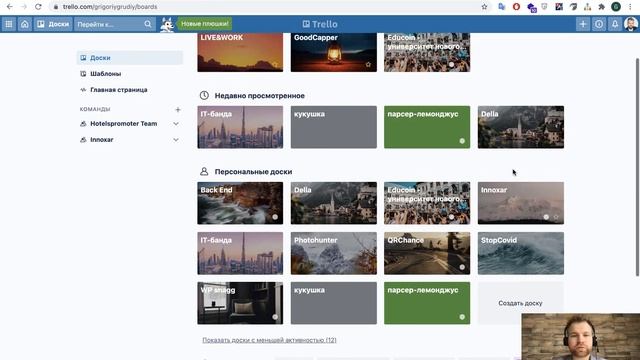The height and width of the screenshot is (360, 640).
Task: Open personal парсер-лемонджус board
Action: click(427, 303)
